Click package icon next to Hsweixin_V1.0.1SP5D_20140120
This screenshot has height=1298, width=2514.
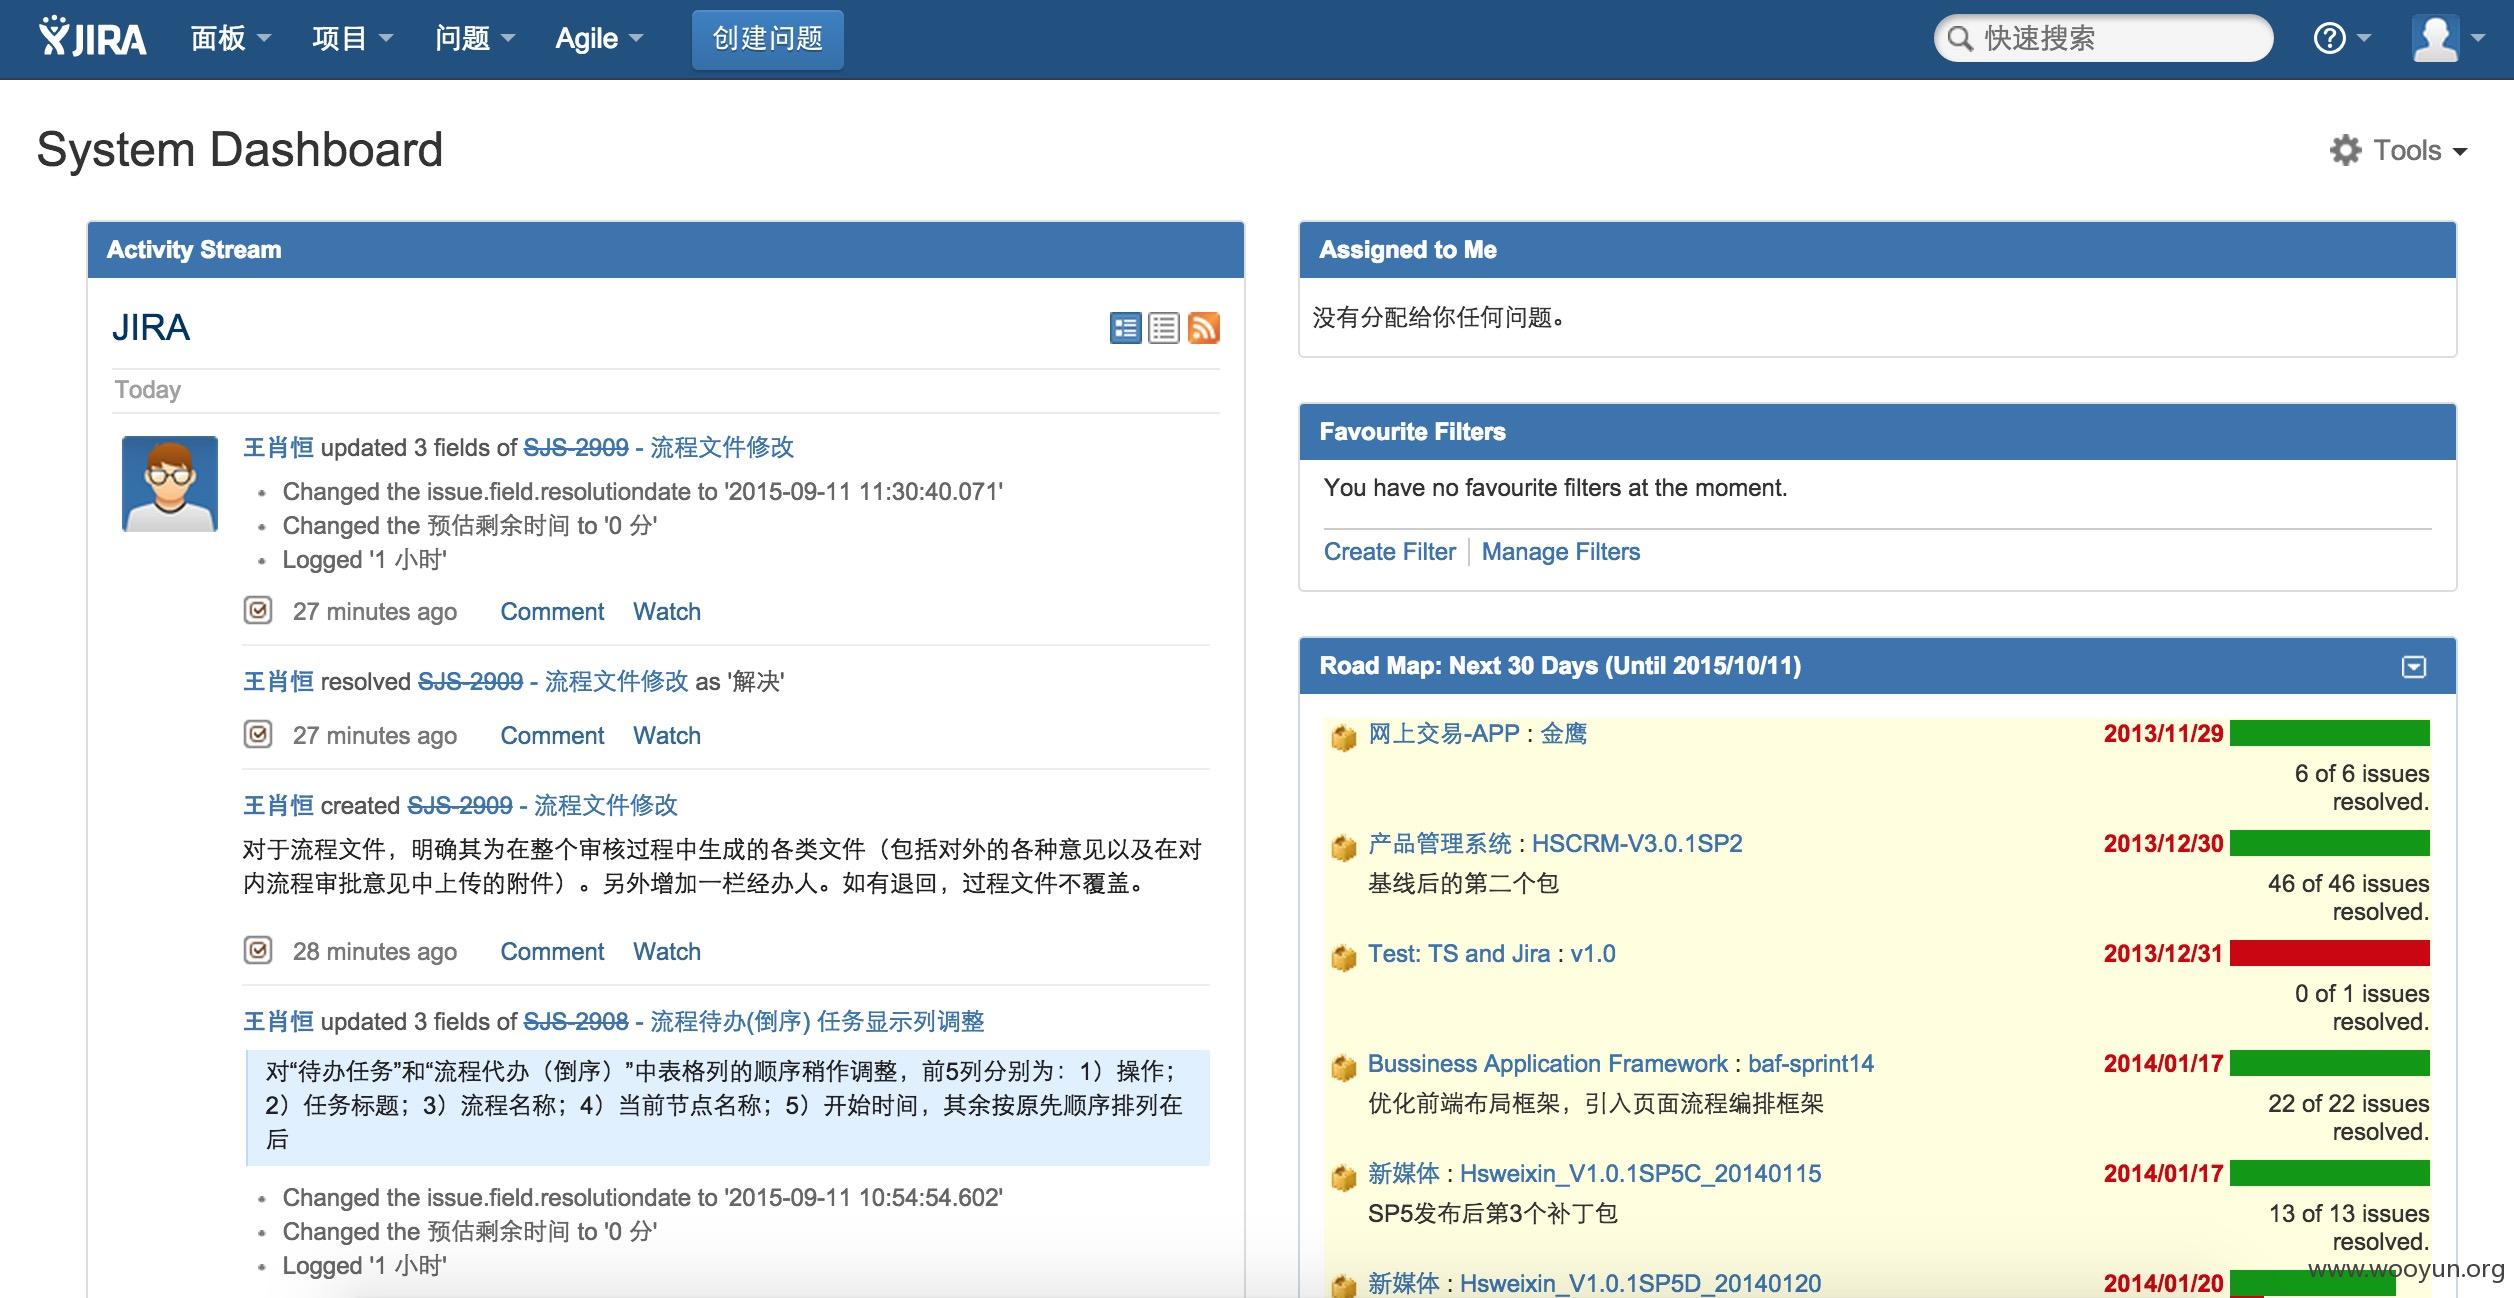pos(1343,1285)
